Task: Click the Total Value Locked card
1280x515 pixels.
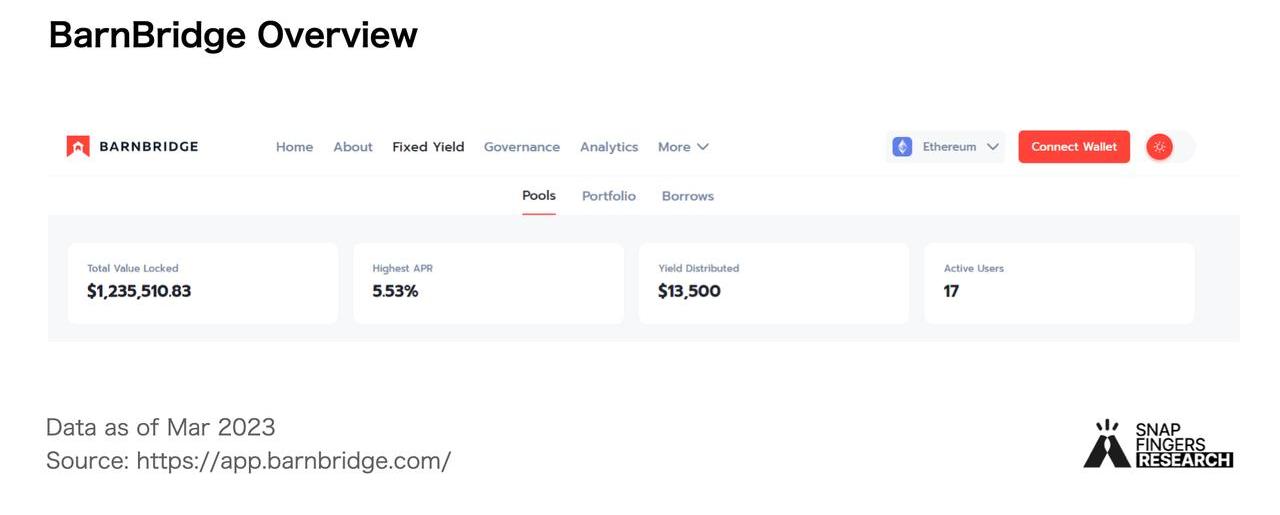Action: click(x=203, y=283)
